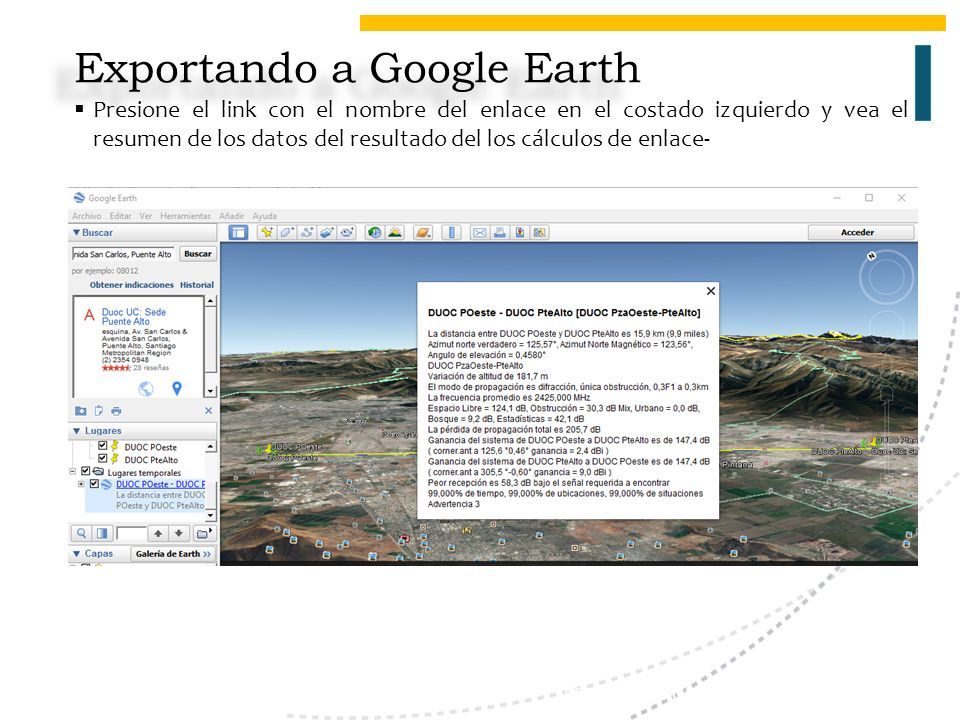Click the Buscar search button
This screenshot has width=960, height=720.
(198, 253)
